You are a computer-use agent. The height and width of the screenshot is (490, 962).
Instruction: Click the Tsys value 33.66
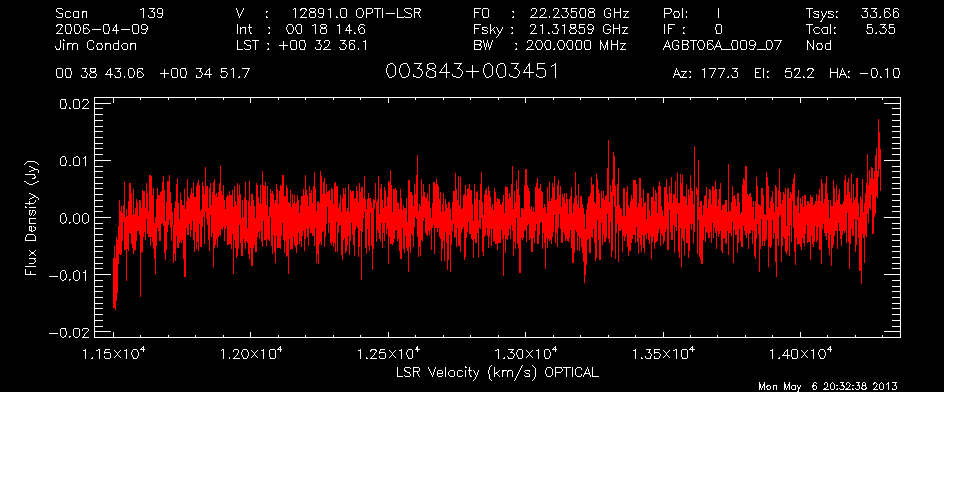tap(880, 13)
